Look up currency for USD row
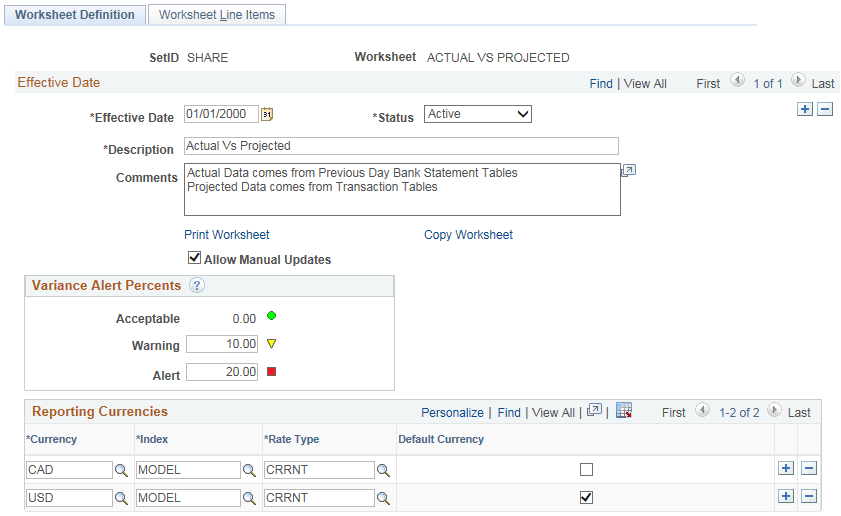The height and width of the screenshot is (516, 841). (x=121, y=498)
